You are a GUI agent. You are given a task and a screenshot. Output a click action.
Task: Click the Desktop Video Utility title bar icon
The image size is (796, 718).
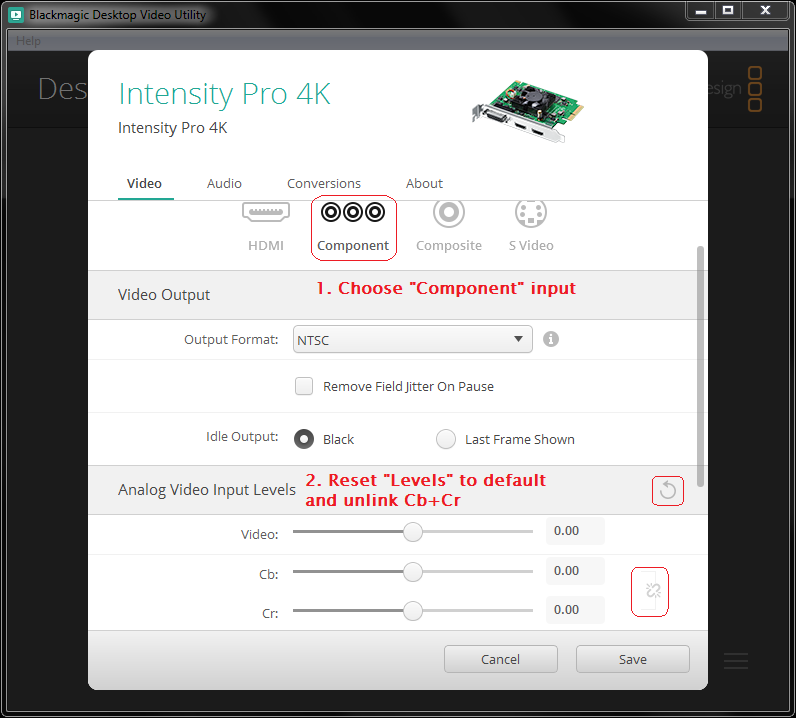(x=16, y=15)
